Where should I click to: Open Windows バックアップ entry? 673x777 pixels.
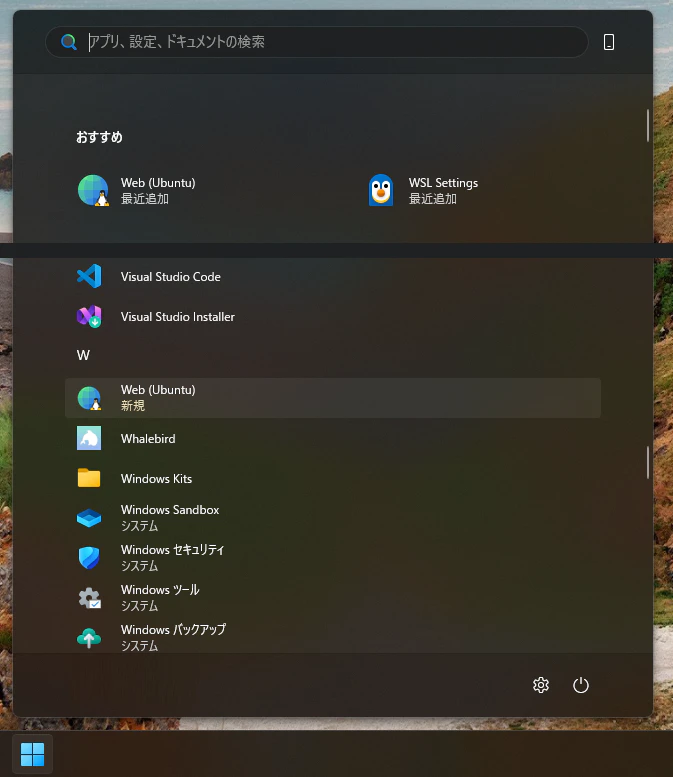(333, 636)
